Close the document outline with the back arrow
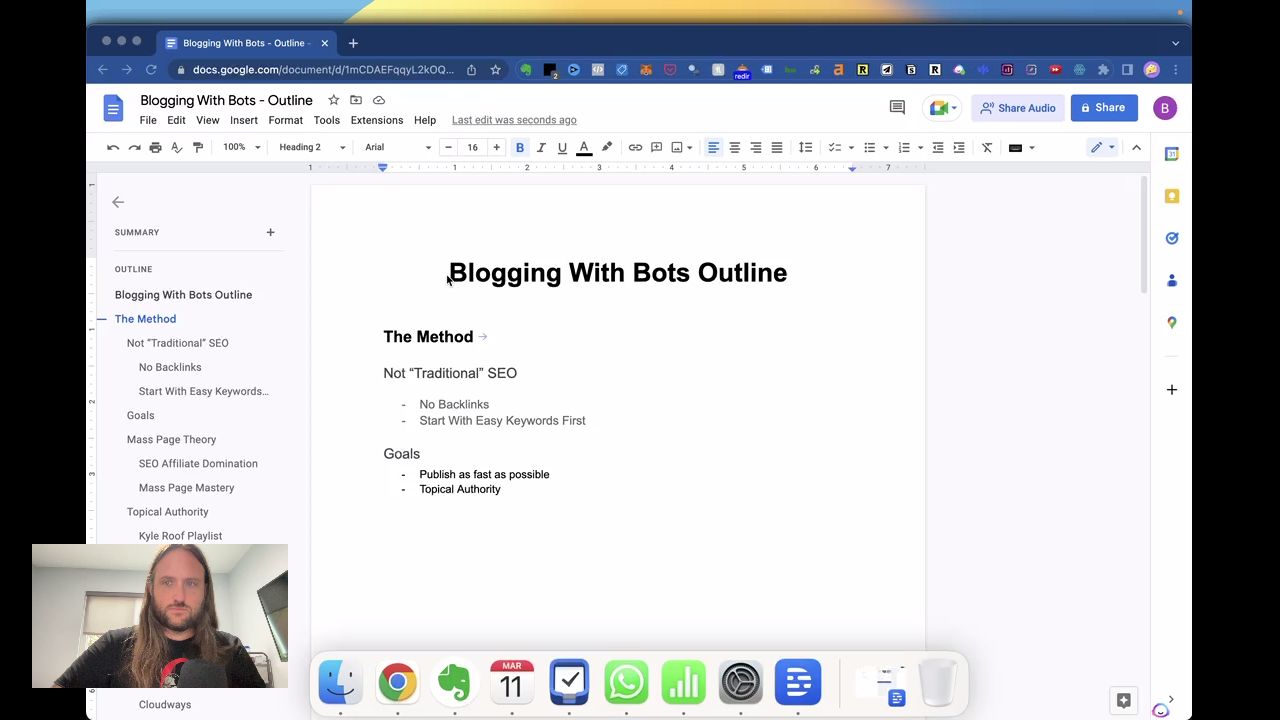Screen dimensions: 1280x720 (118, 202)
